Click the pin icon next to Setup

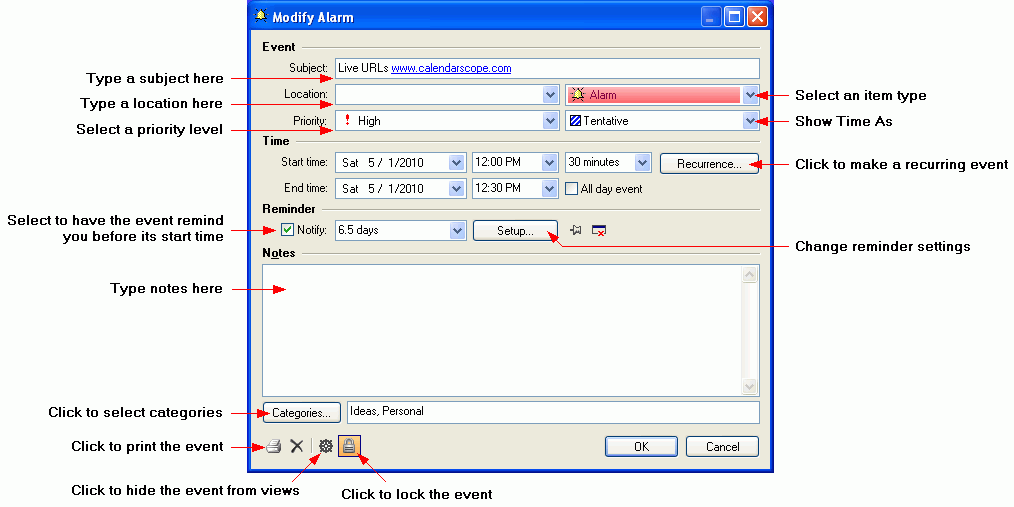pos(575,231)
